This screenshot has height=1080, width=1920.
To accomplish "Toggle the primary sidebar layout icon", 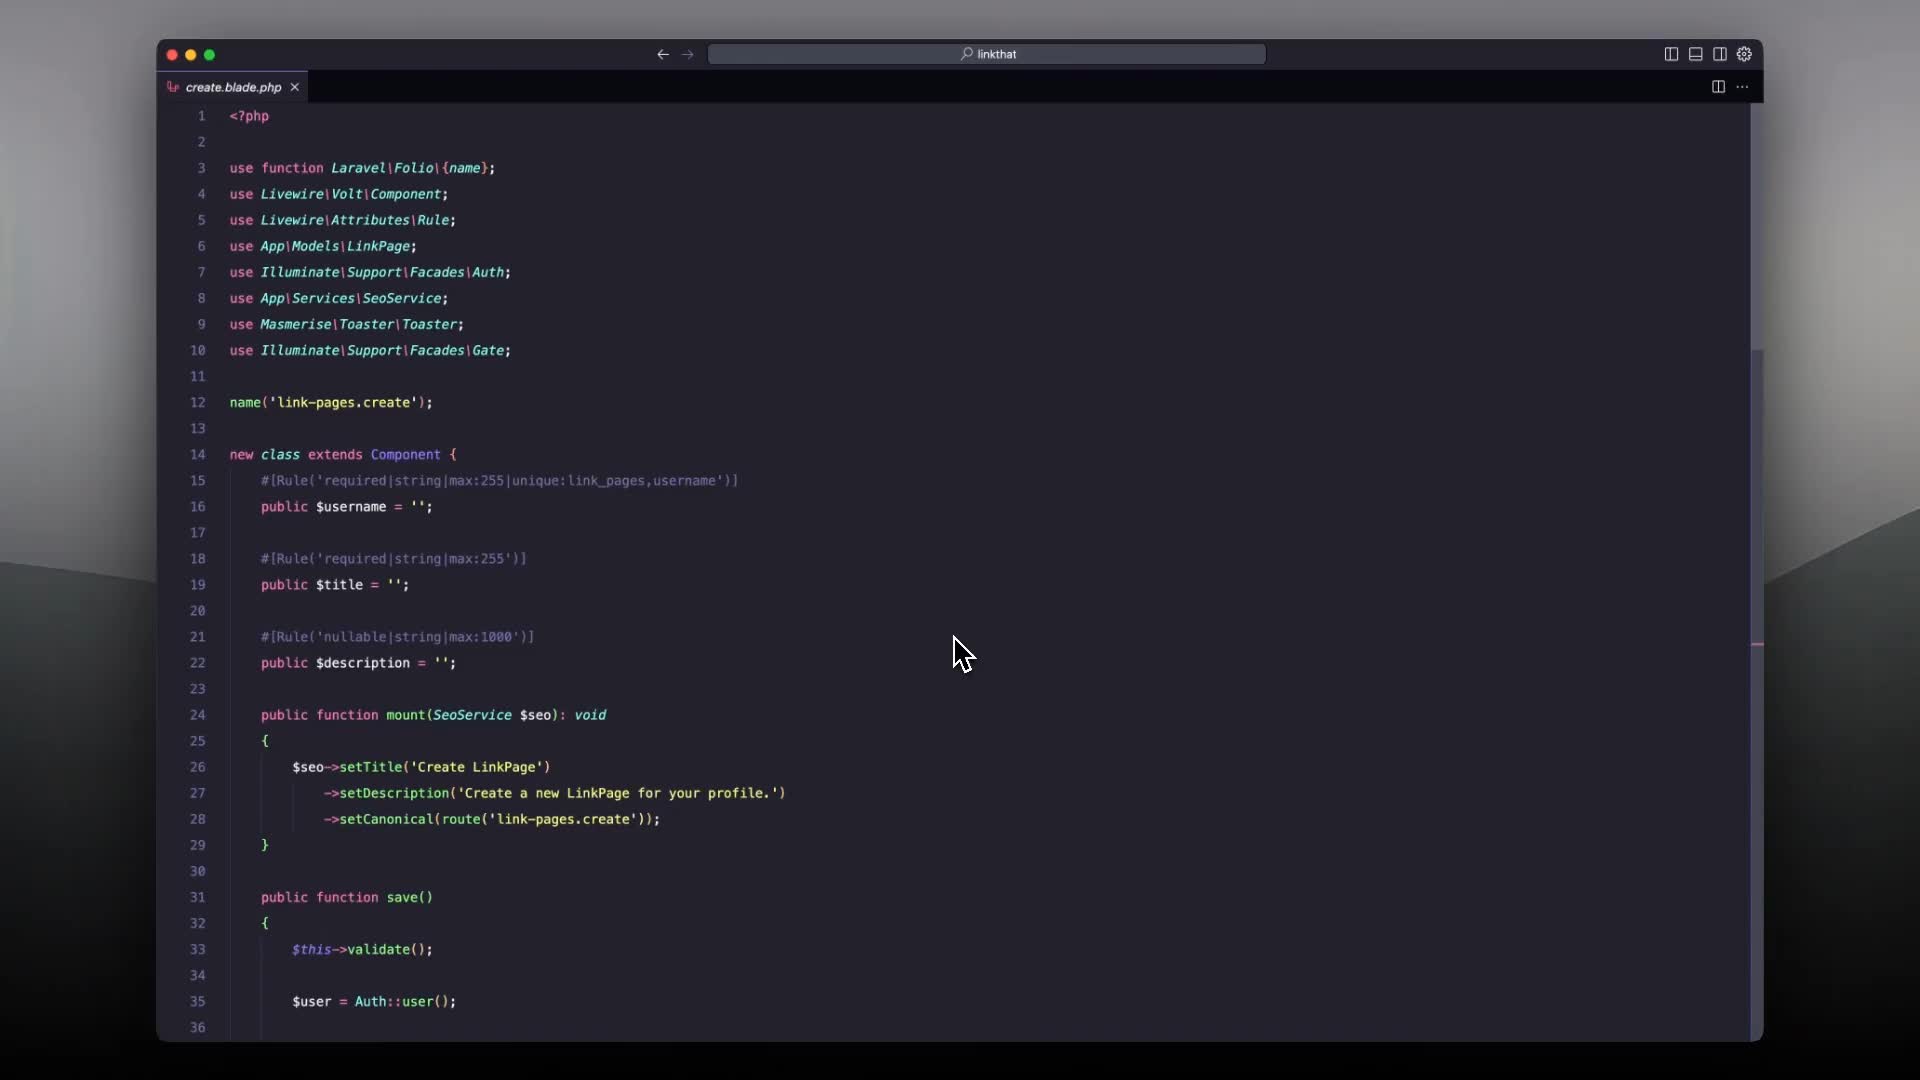I will pyautogui.click(x=1671, y=54).
